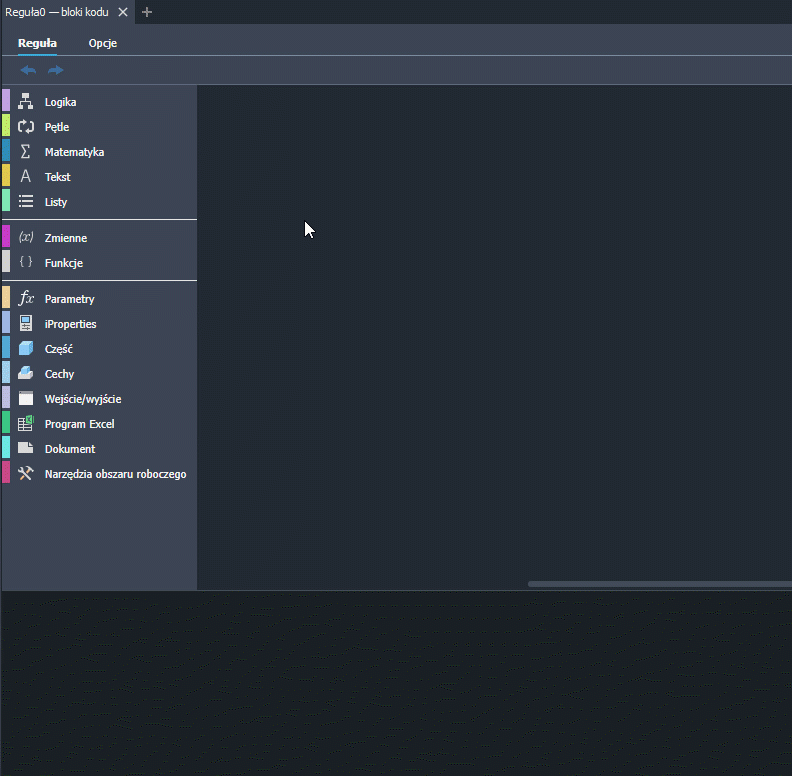Add a new tab with plus button
The width and height of the screenshot is (792, 776).
(147, 12)
